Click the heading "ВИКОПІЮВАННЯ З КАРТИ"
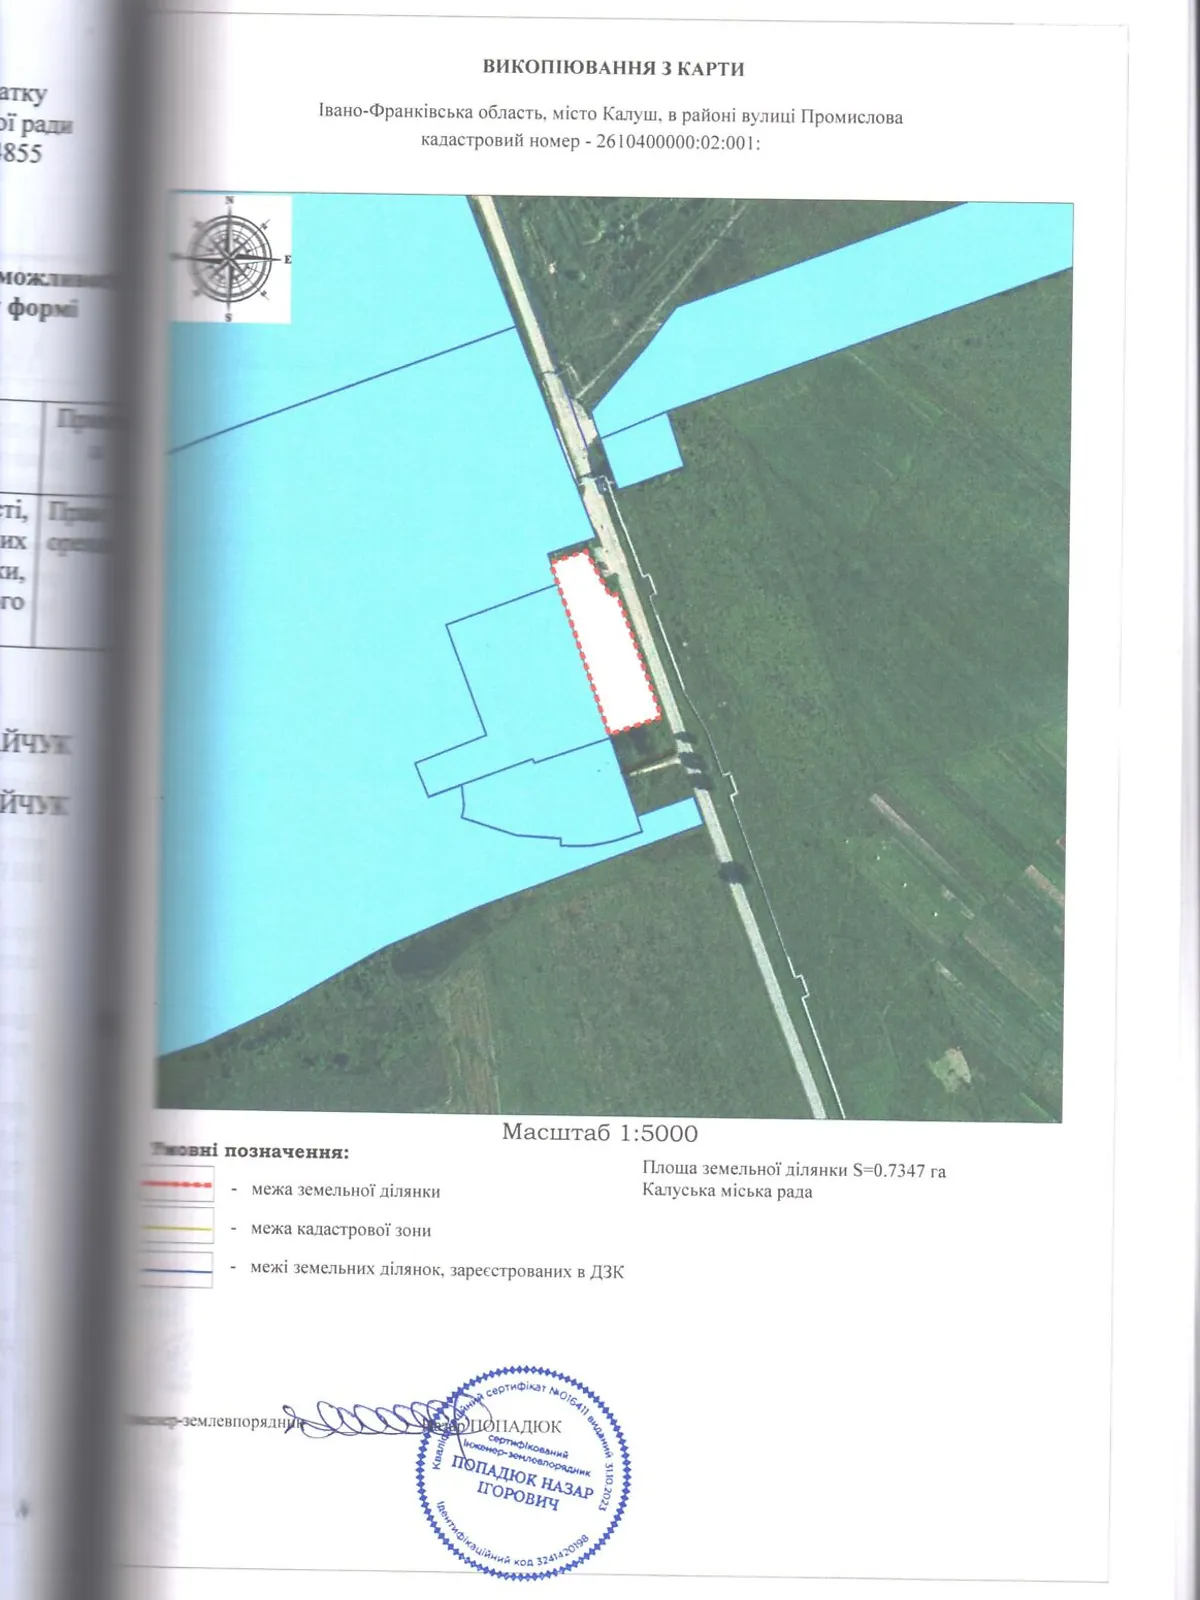 (x=613, y=68)
